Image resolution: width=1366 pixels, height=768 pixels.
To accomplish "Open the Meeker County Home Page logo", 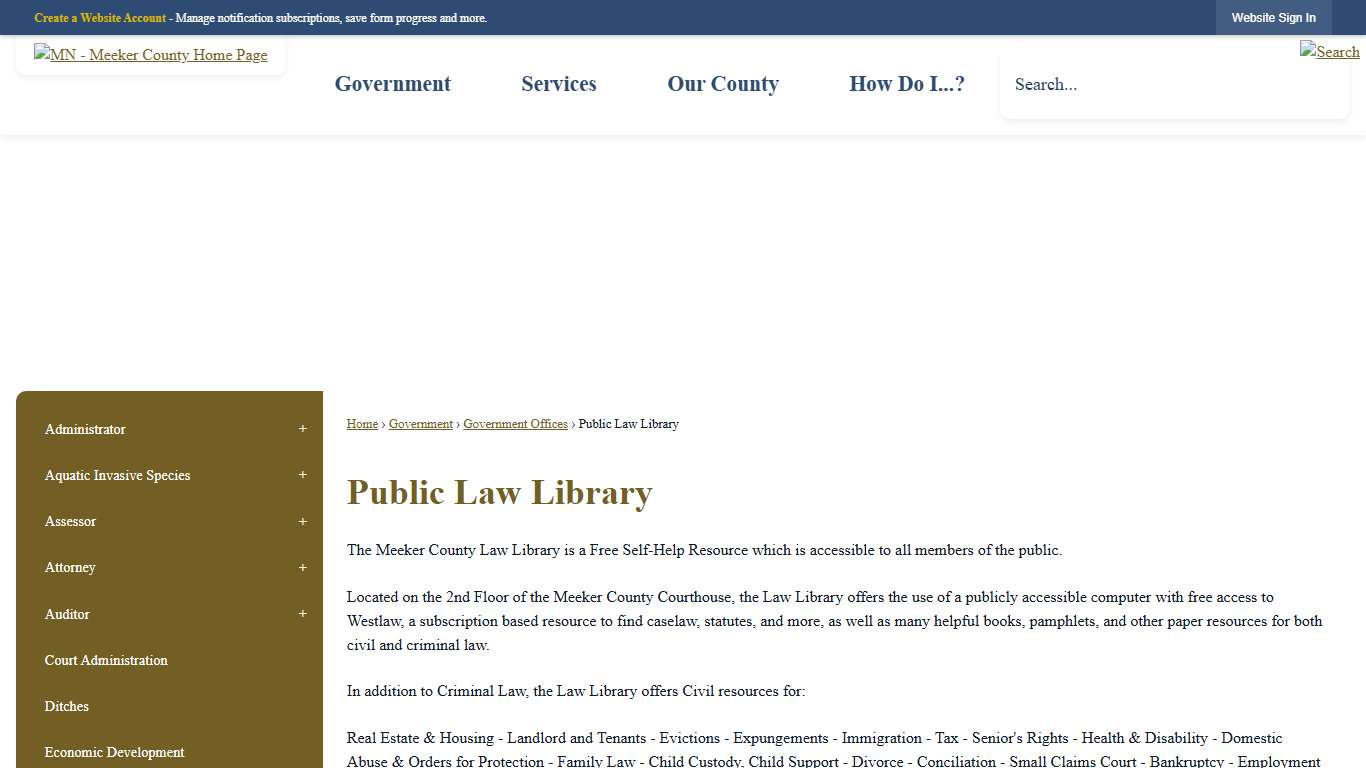I will (150, 55).
